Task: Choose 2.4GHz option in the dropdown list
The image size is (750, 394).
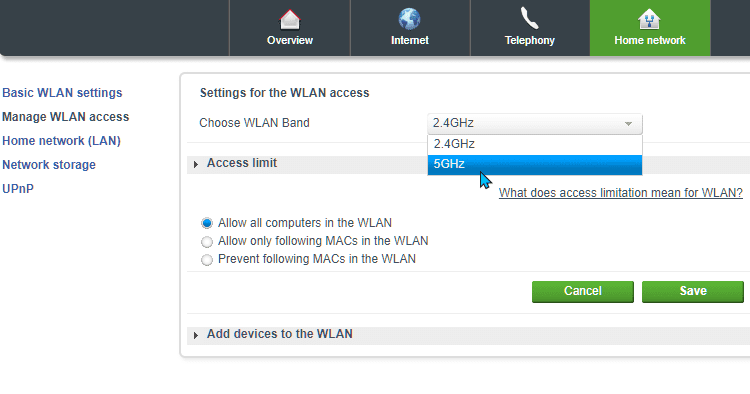Action: tap(535, 144)
